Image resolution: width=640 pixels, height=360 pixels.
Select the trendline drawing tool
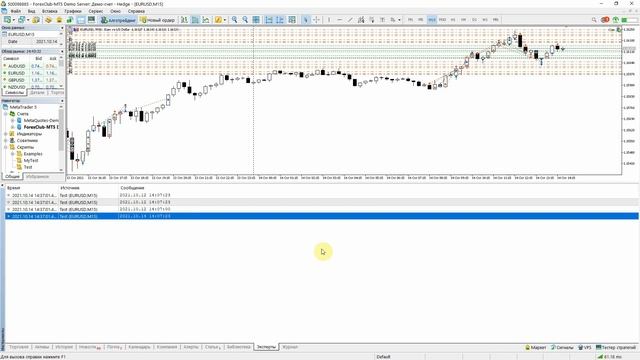tap(350, 20)
